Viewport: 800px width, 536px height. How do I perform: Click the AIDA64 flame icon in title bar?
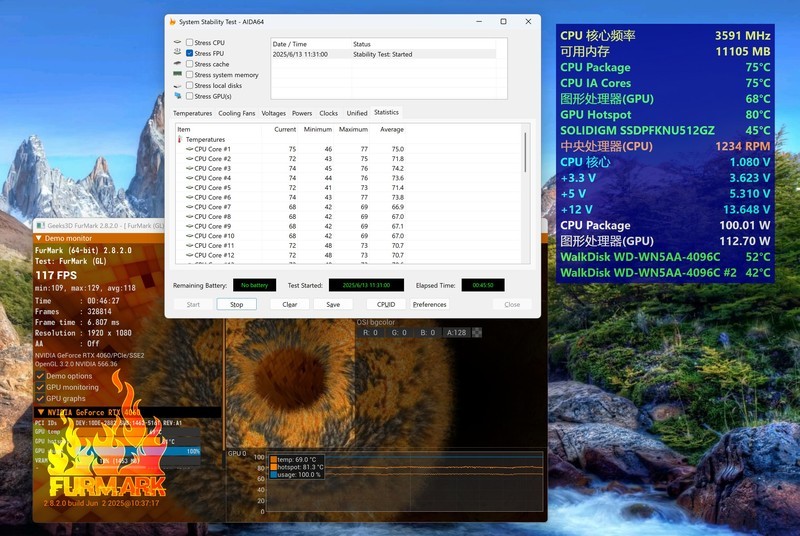[172, 21]
